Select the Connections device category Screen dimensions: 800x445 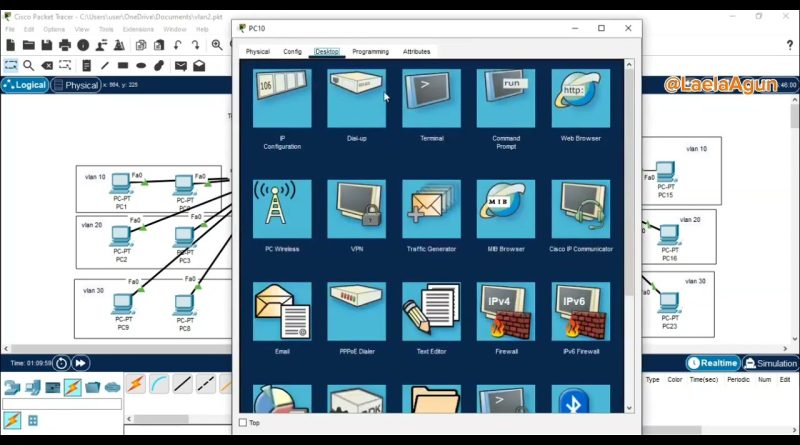click(72, 387)
